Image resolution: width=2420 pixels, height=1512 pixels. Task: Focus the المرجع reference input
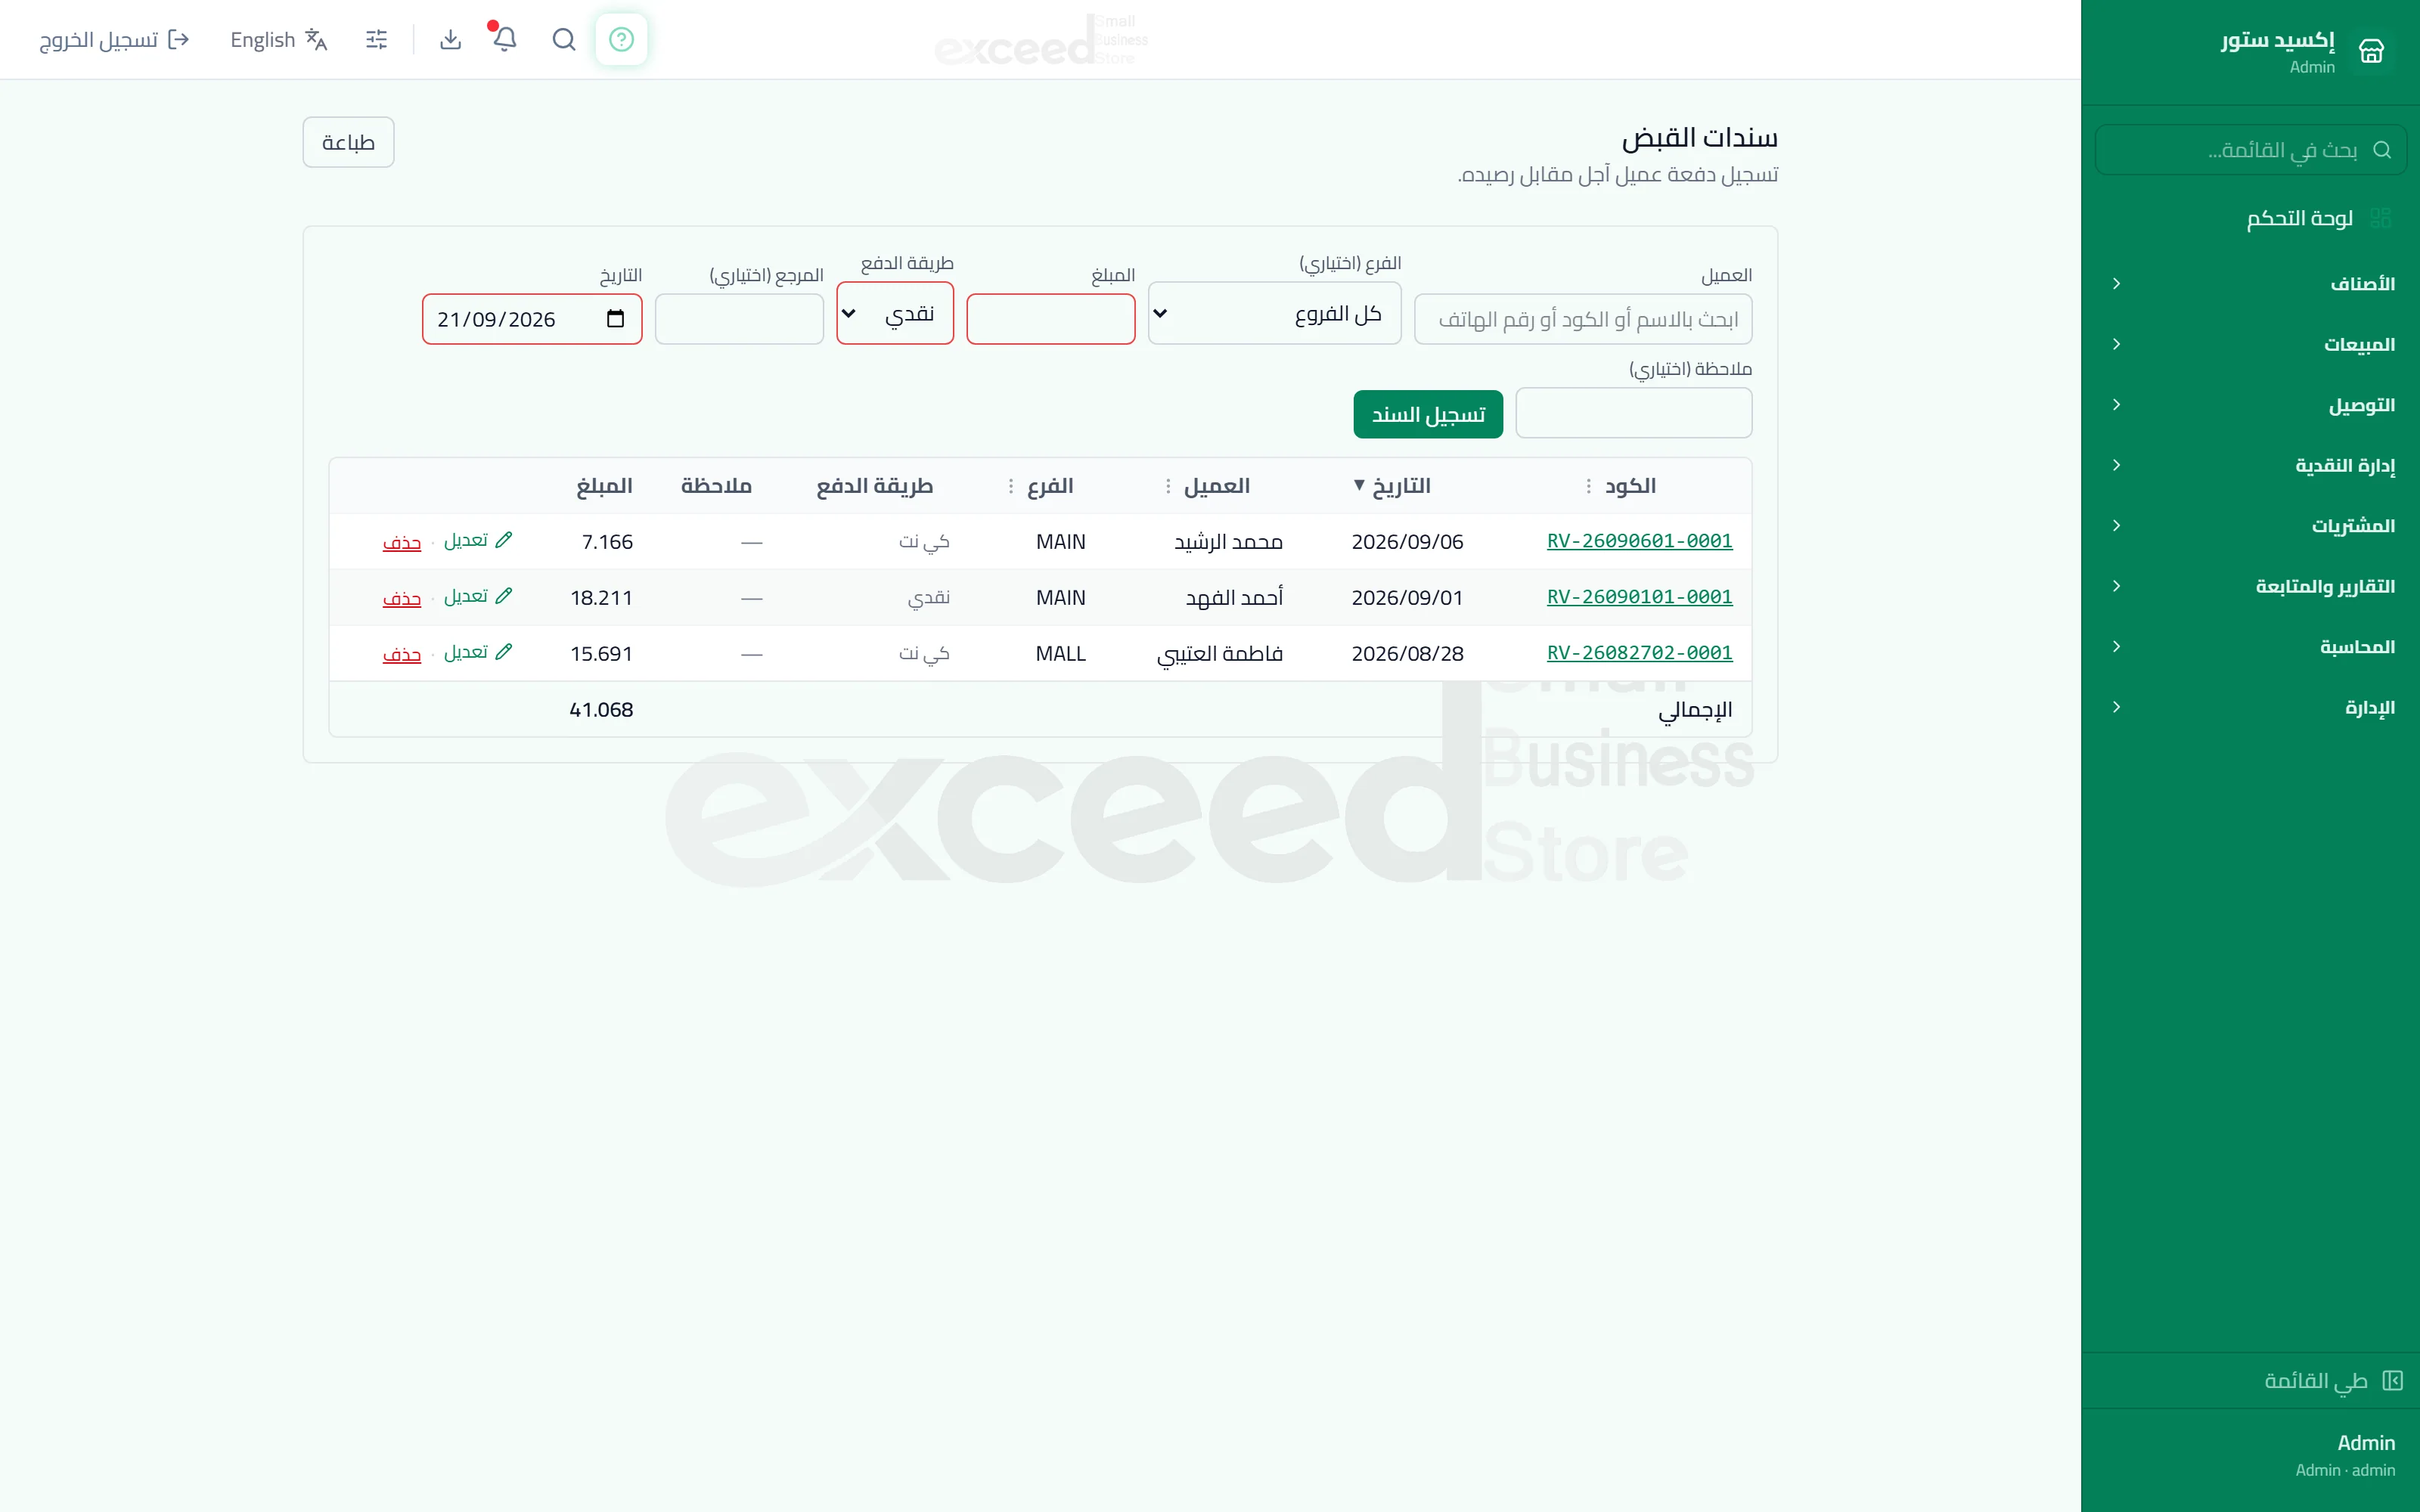[739, 319]
